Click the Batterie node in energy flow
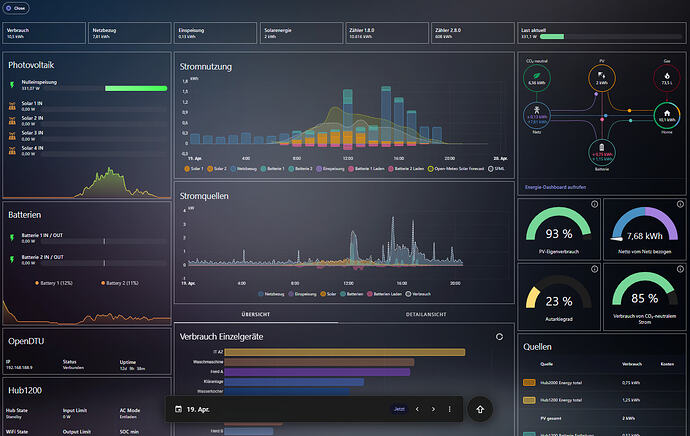 [602, 152]
